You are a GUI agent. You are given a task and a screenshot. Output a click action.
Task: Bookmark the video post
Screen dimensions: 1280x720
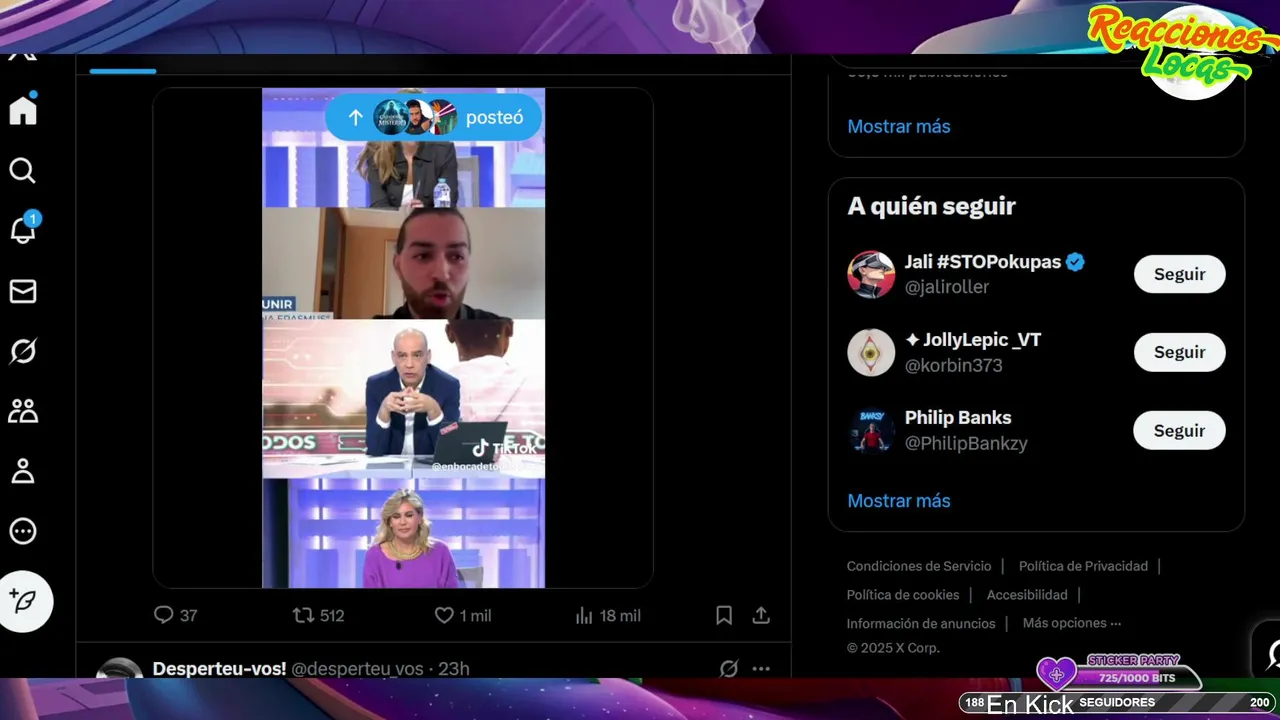[x=724, y=616]
